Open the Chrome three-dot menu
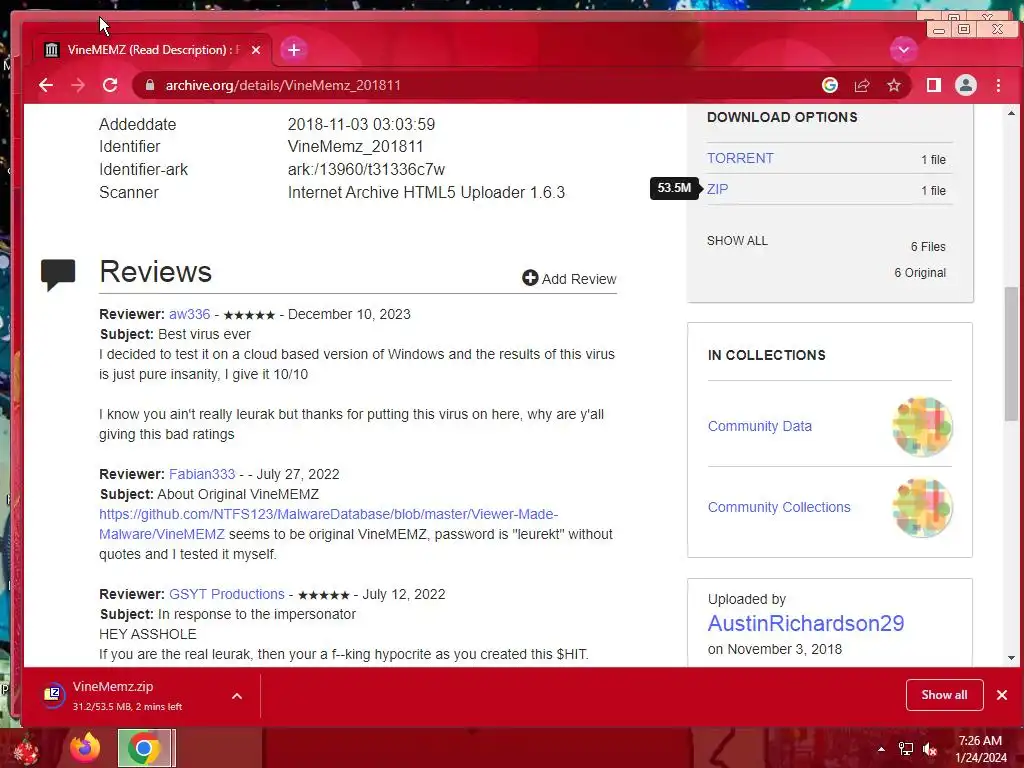 point(998,85)
